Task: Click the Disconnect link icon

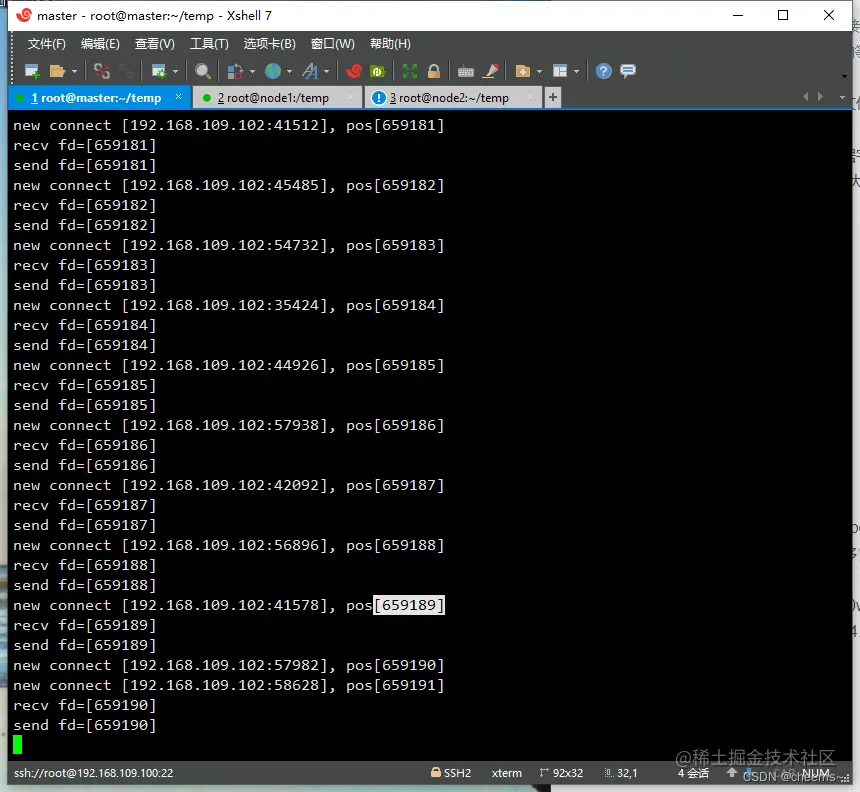Action: (x=101, y=71)
